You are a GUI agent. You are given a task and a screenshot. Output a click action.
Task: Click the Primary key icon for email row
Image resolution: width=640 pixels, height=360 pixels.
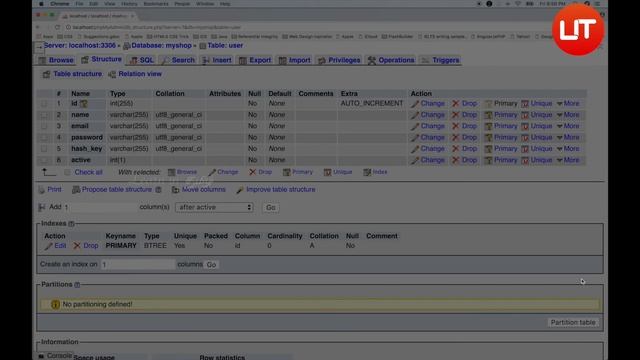[488, 126]
